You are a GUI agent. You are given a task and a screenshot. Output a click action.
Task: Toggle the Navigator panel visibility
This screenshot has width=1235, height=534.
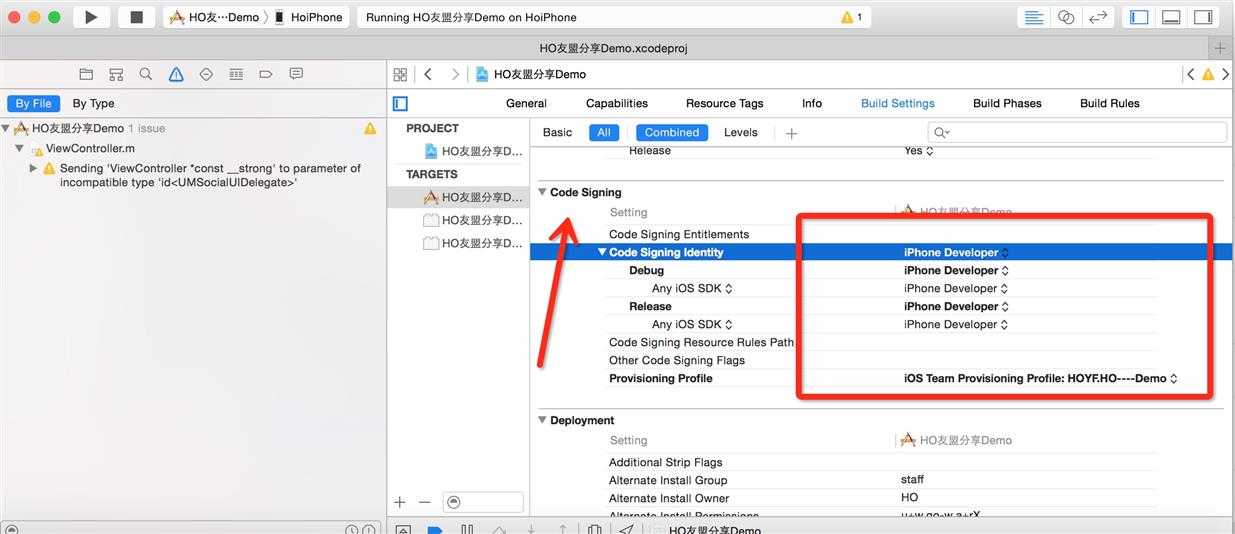click(1139, 17)
